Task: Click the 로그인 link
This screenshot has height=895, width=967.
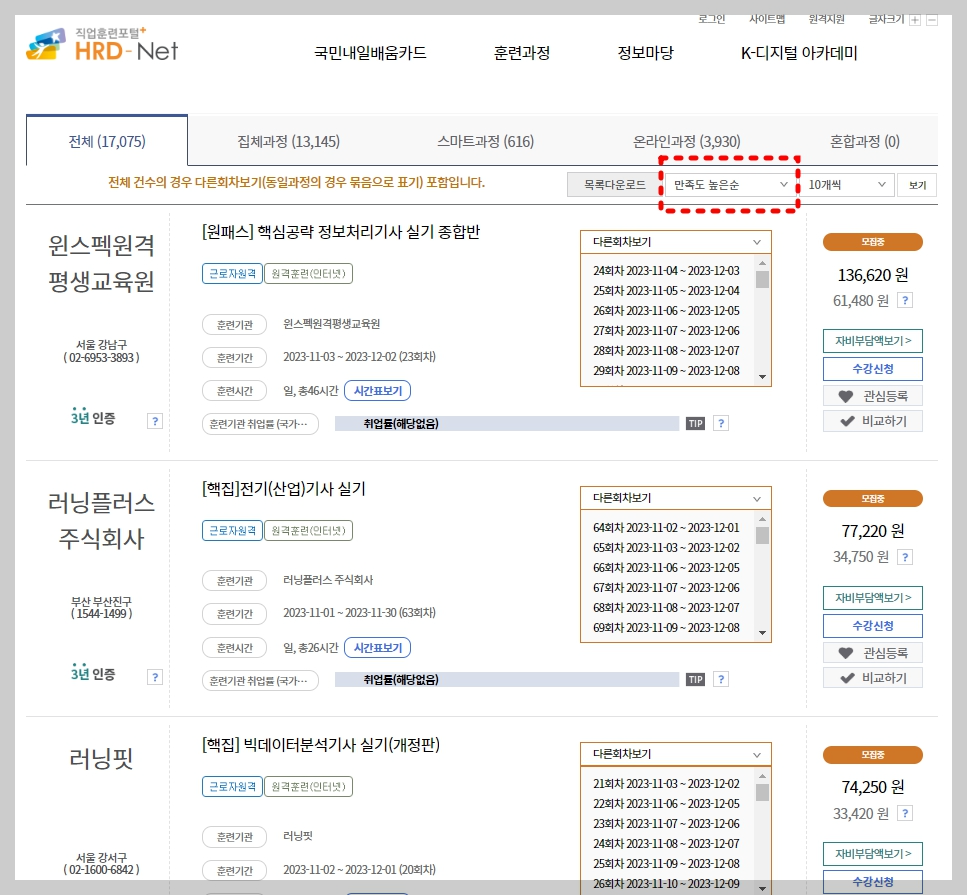Action: [x=712, y=19]
